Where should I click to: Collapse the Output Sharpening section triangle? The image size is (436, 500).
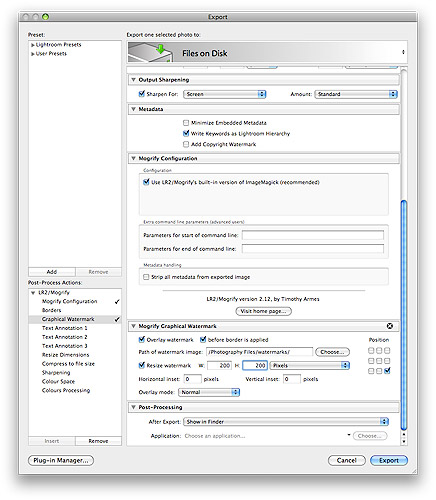click(133, 80)
